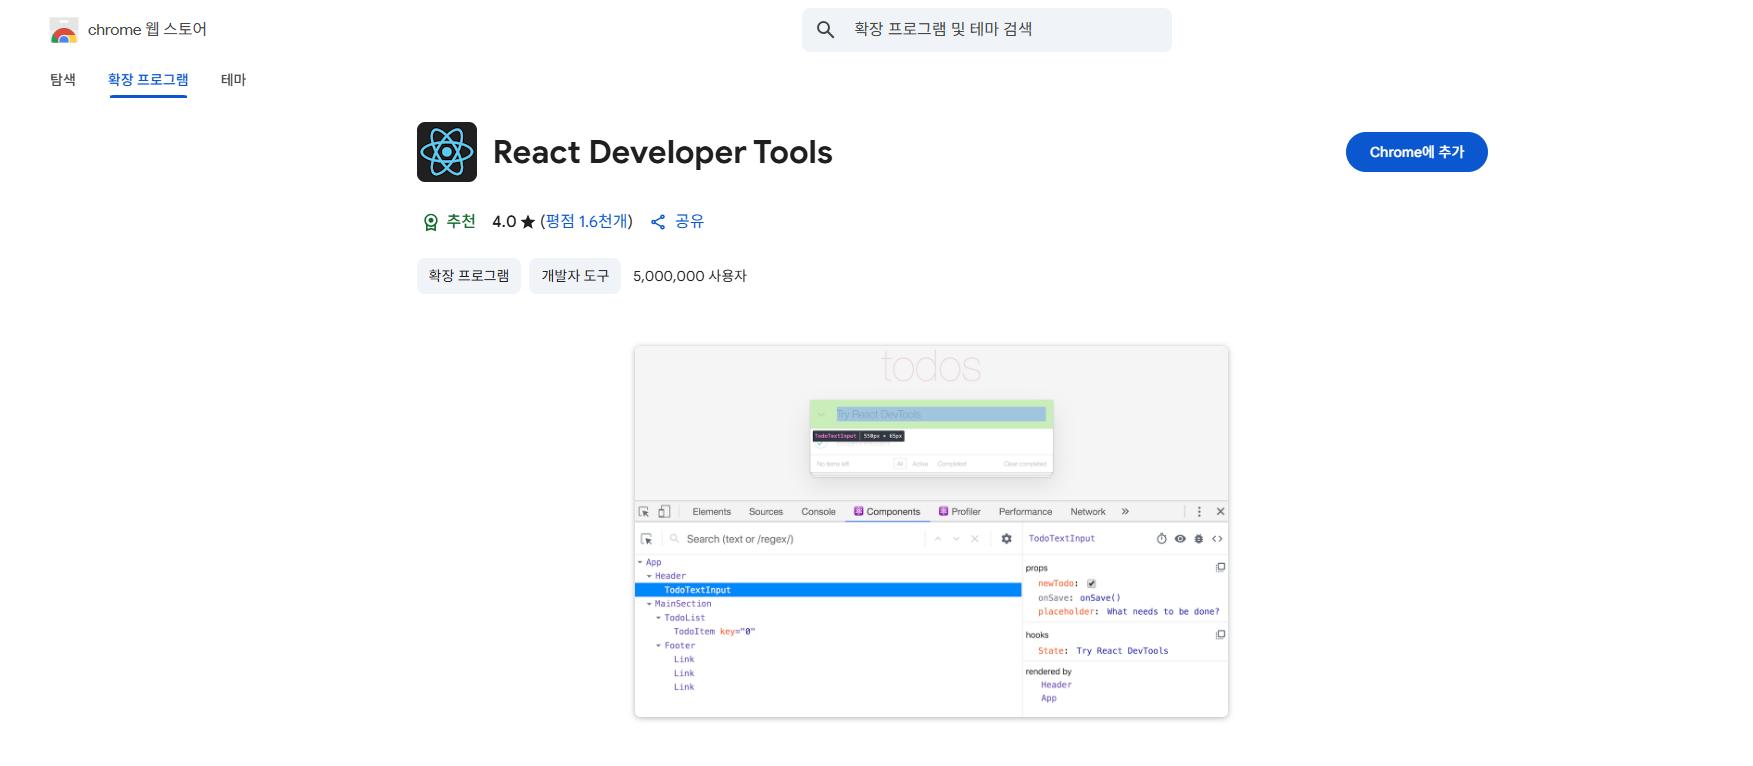Click the '4.0' rating score
The image size is (1753, 766).
pos(504,222)
